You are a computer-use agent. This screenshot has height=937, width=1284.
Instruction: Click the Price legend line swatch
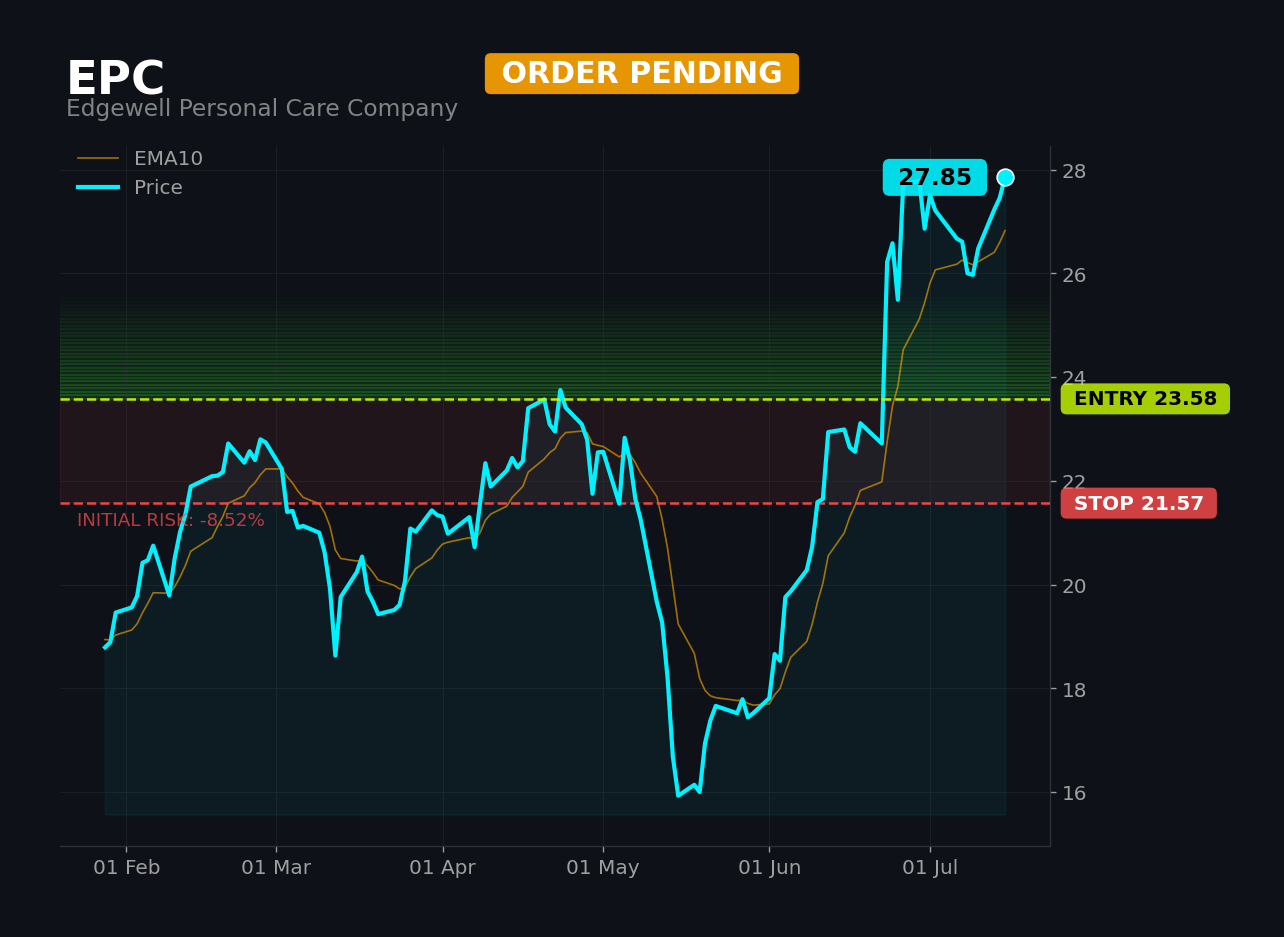[98, 188]
